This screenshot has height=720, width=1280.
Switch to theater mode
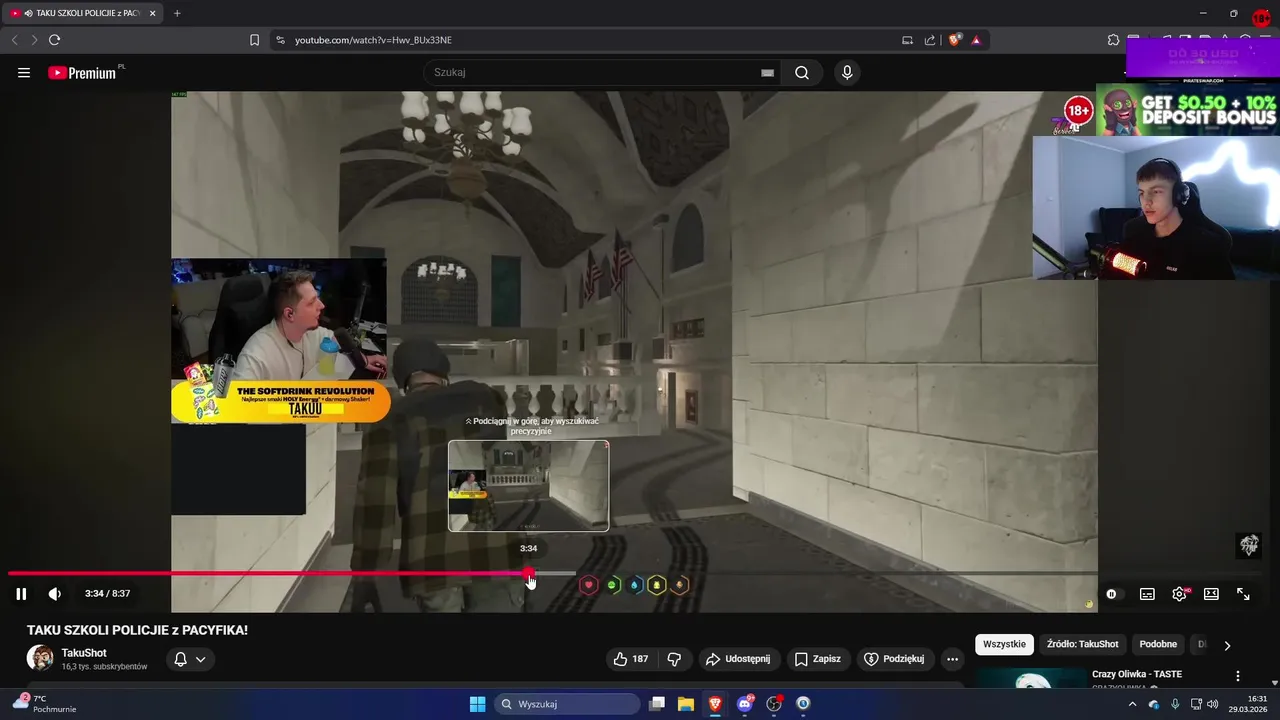point(1211,594)
